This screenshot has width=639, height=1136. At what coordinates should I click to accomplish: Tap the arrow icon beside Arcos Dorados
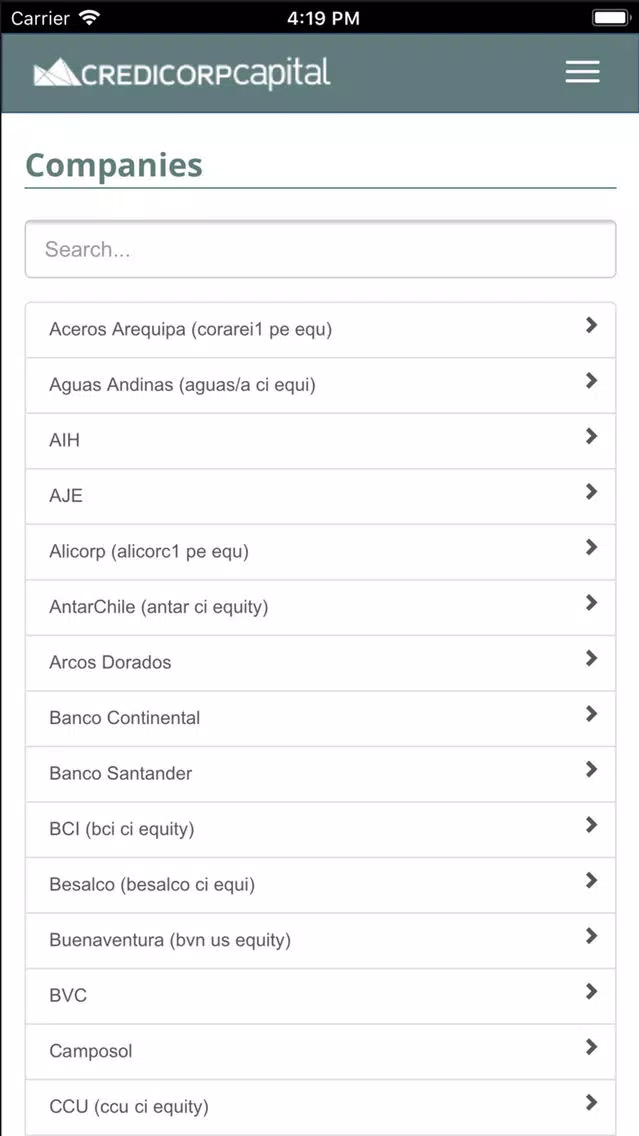[591, 659]
